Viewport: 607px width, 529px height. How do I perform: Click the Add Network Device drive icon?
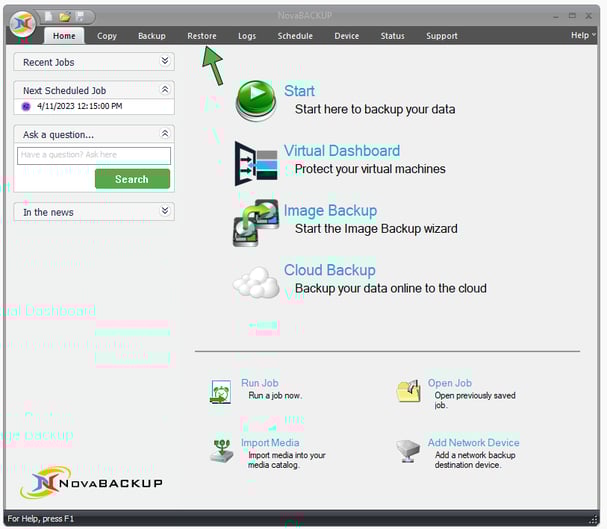click(x=408, y=451)
